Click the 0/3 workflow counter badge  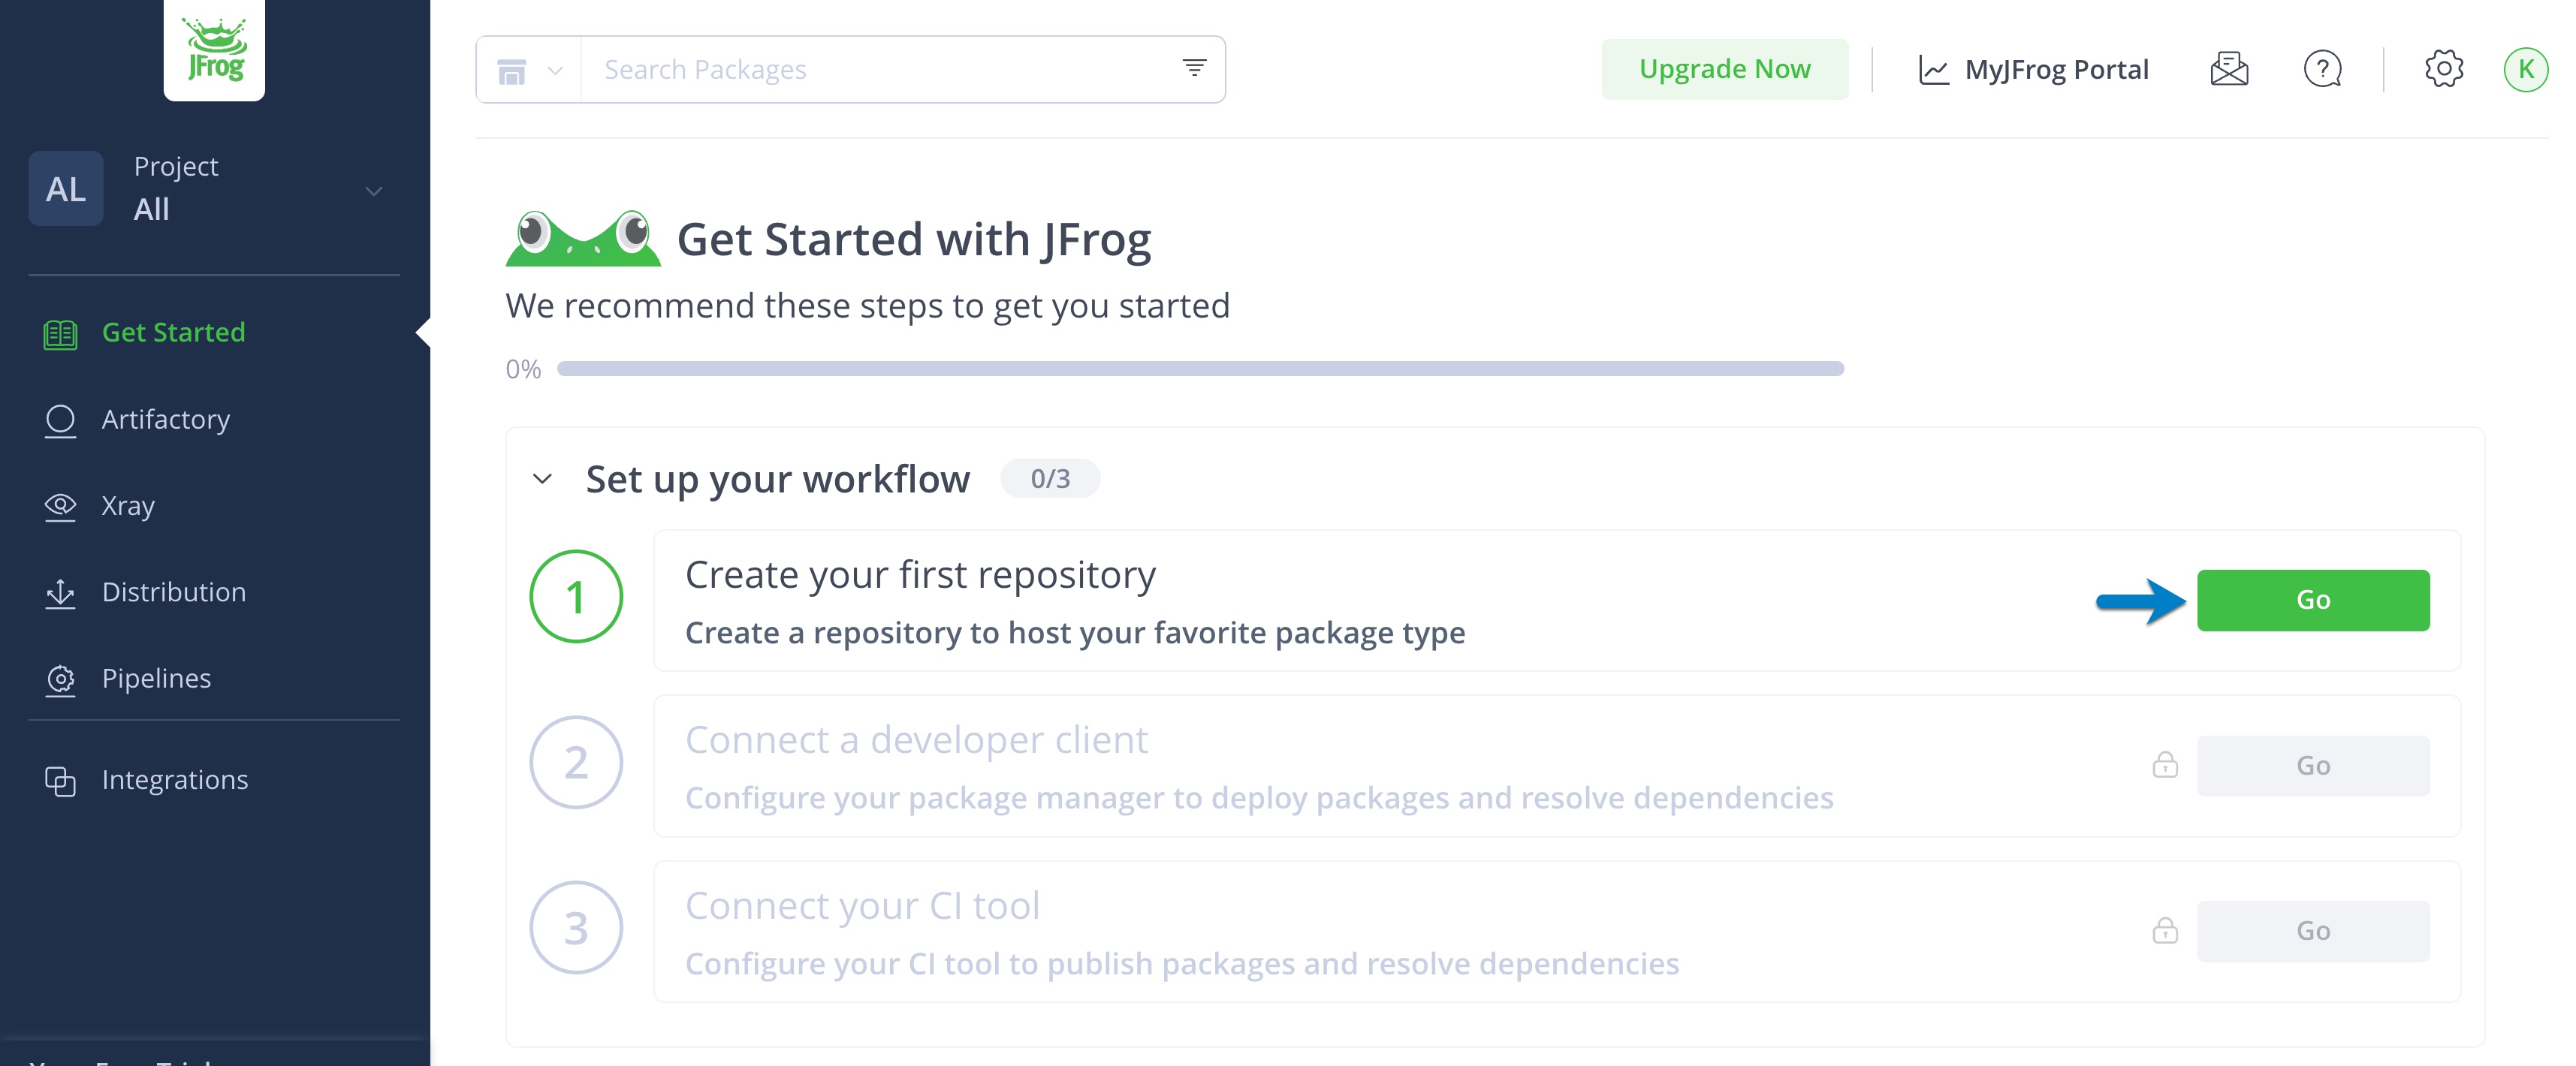[1050, 479]
